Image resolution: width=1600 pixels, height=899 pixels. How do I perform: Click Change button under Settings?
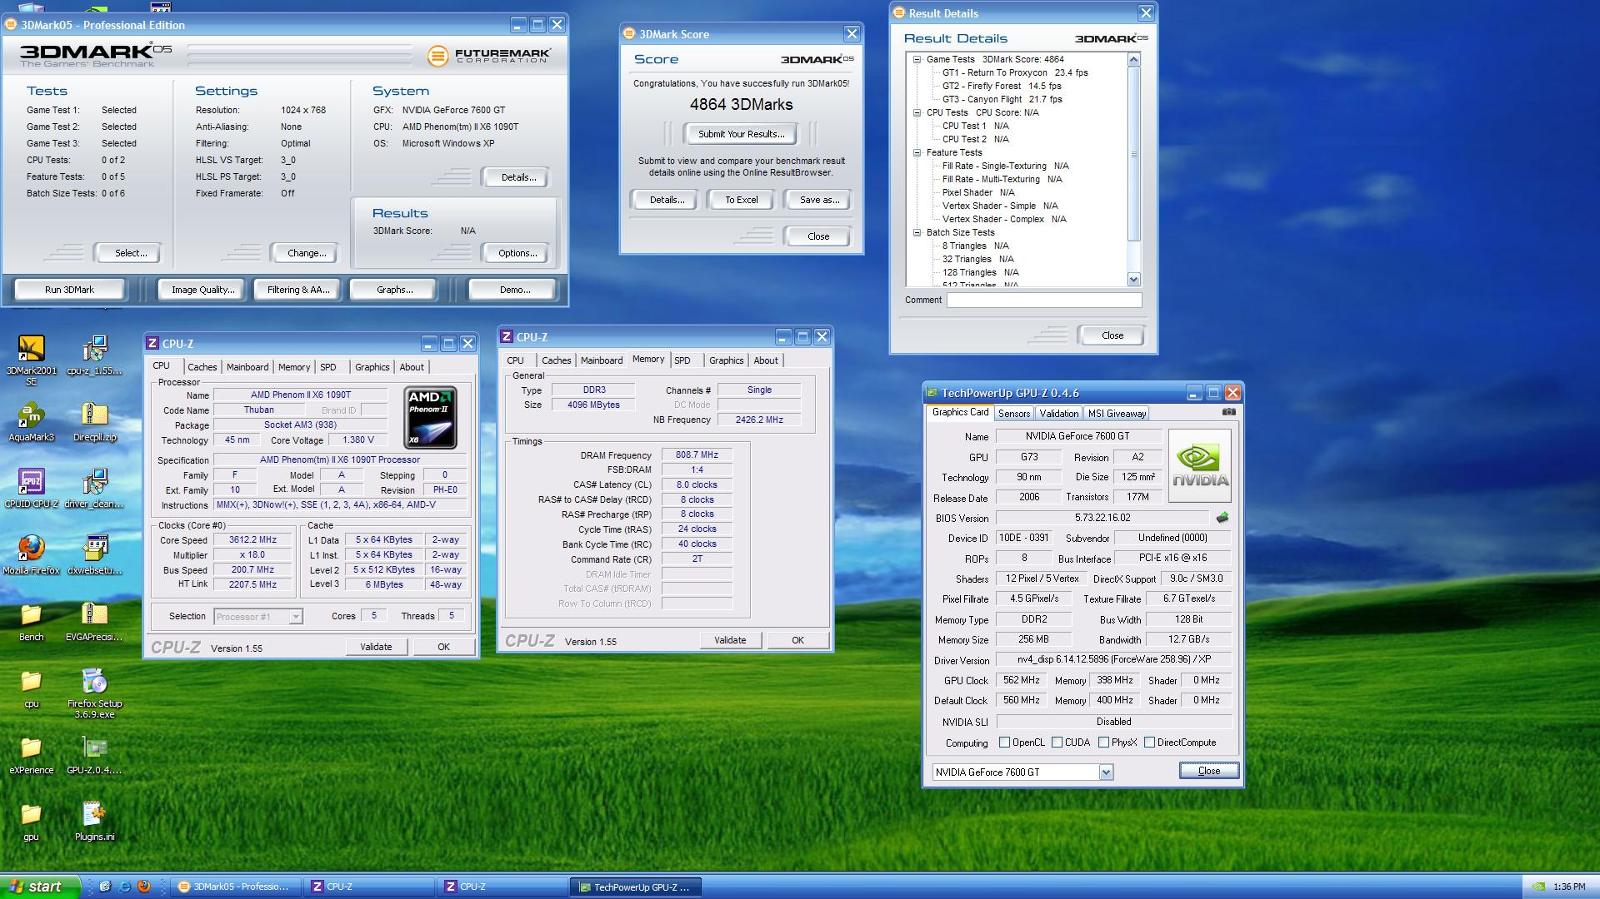pyautogui.click(x=304, y=253)
